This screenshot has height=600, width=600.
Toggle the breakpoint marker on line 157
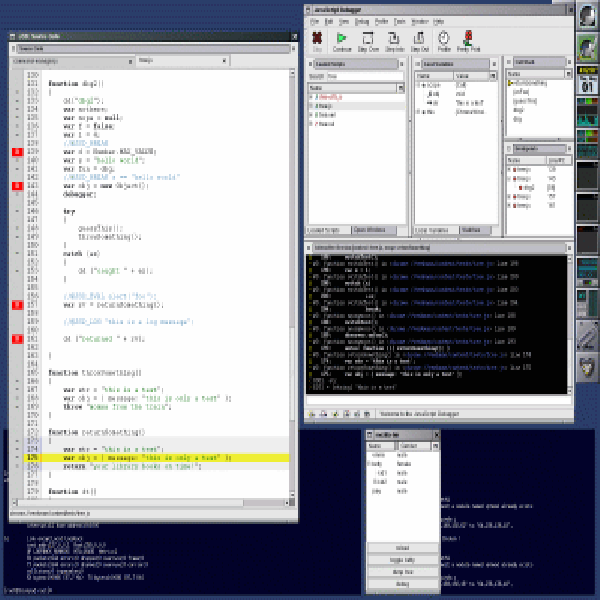[17, 305]
